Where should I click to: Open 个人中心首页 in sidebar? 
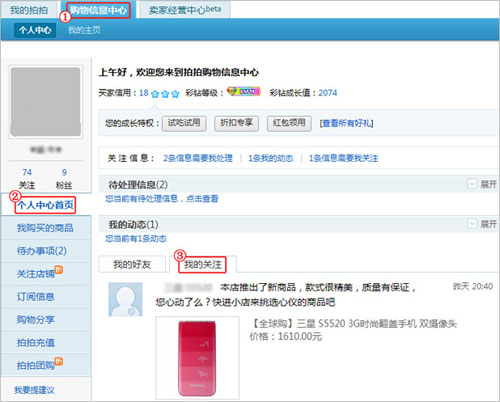click(x=46, y=205)
